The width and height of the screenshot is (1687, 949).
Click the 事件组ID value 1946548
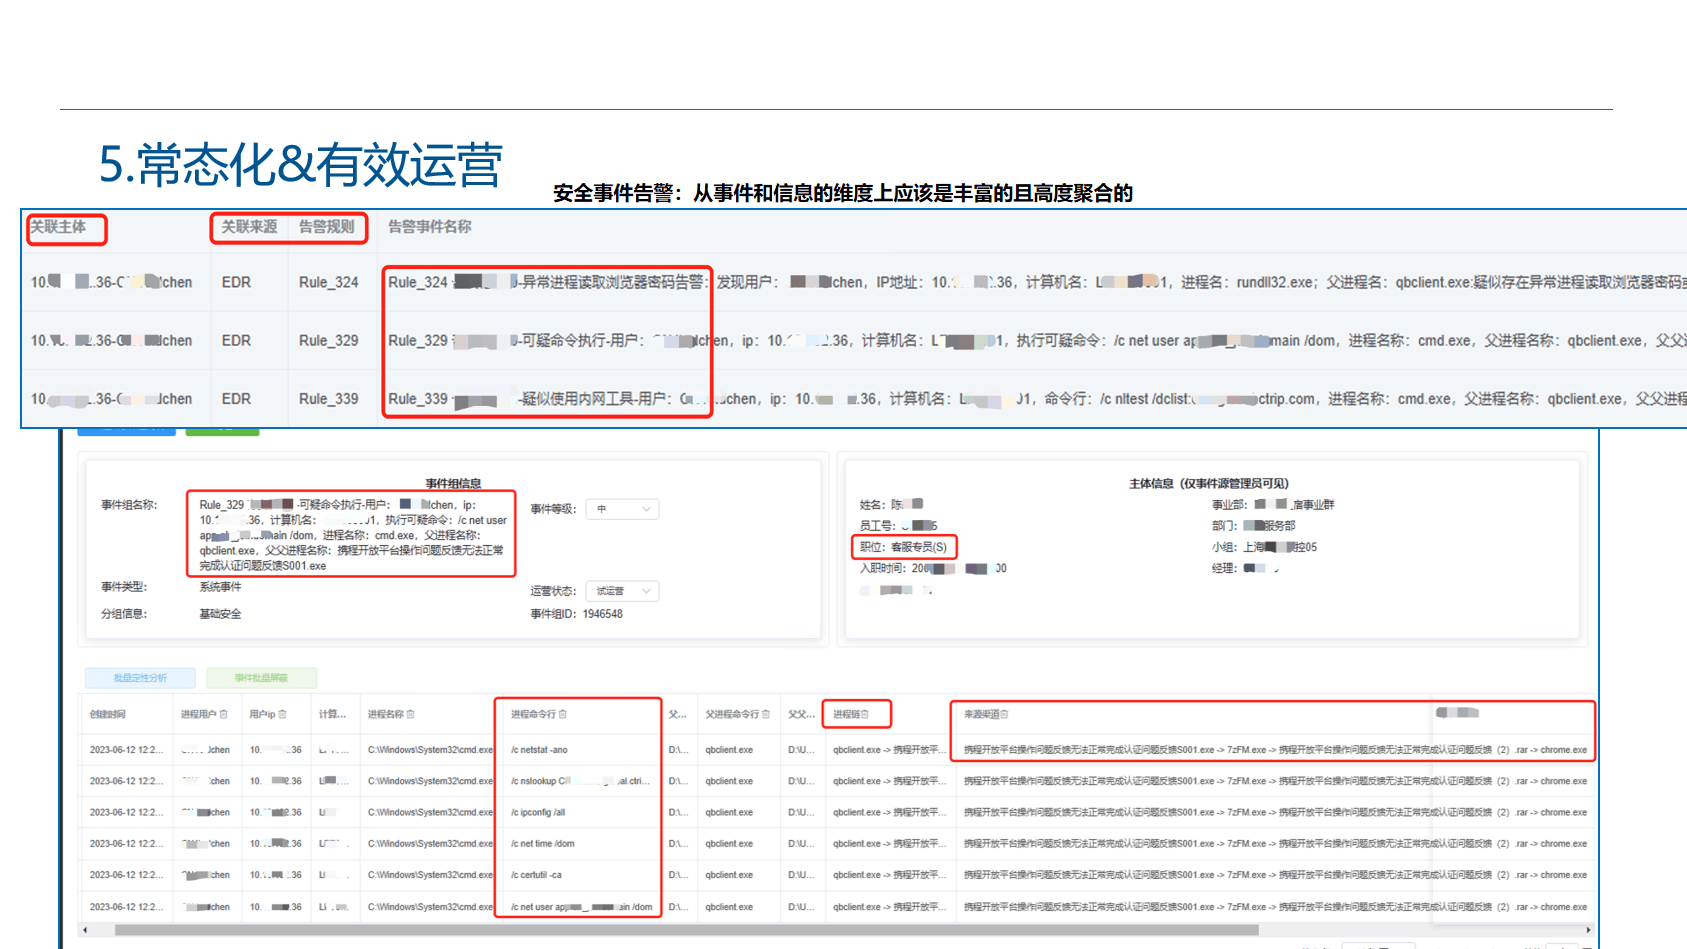(x=603, y=614)
